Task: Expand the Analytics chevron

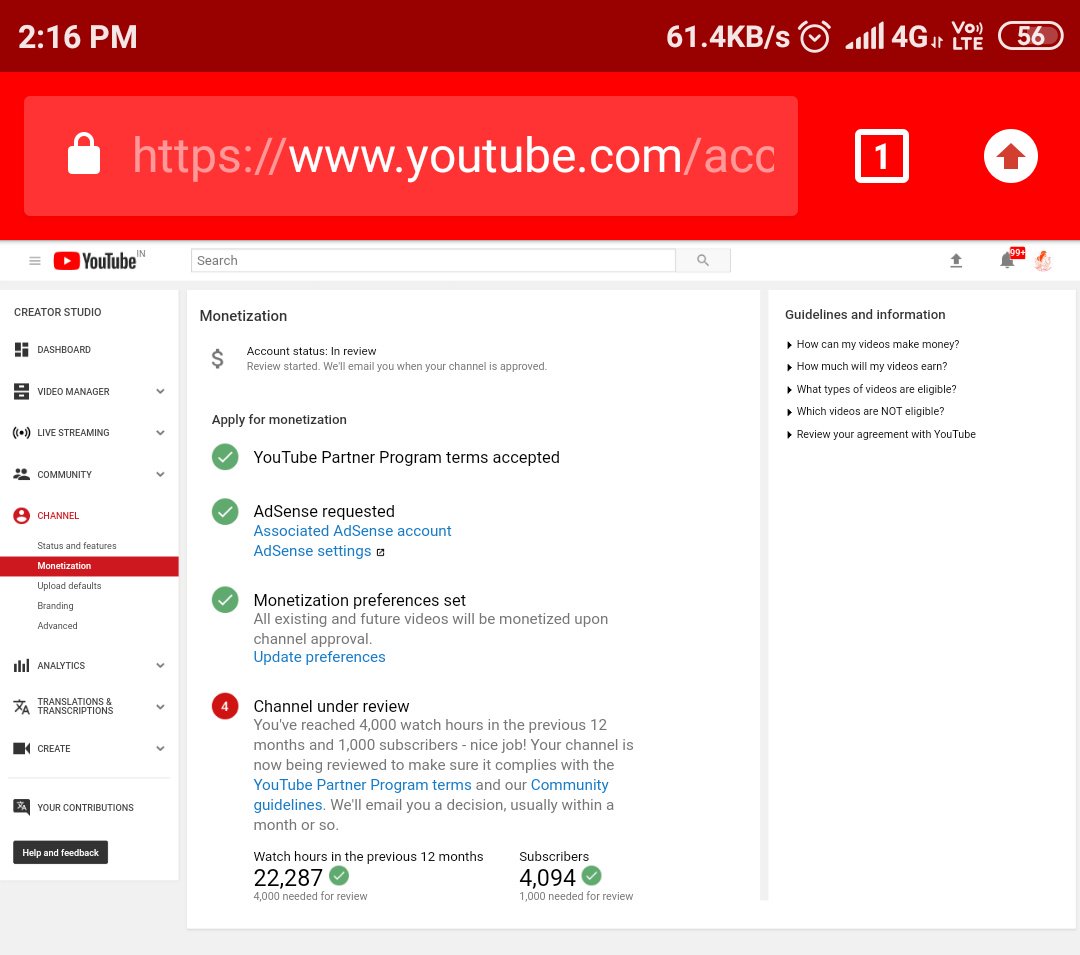Action: [x=160, y=665]
